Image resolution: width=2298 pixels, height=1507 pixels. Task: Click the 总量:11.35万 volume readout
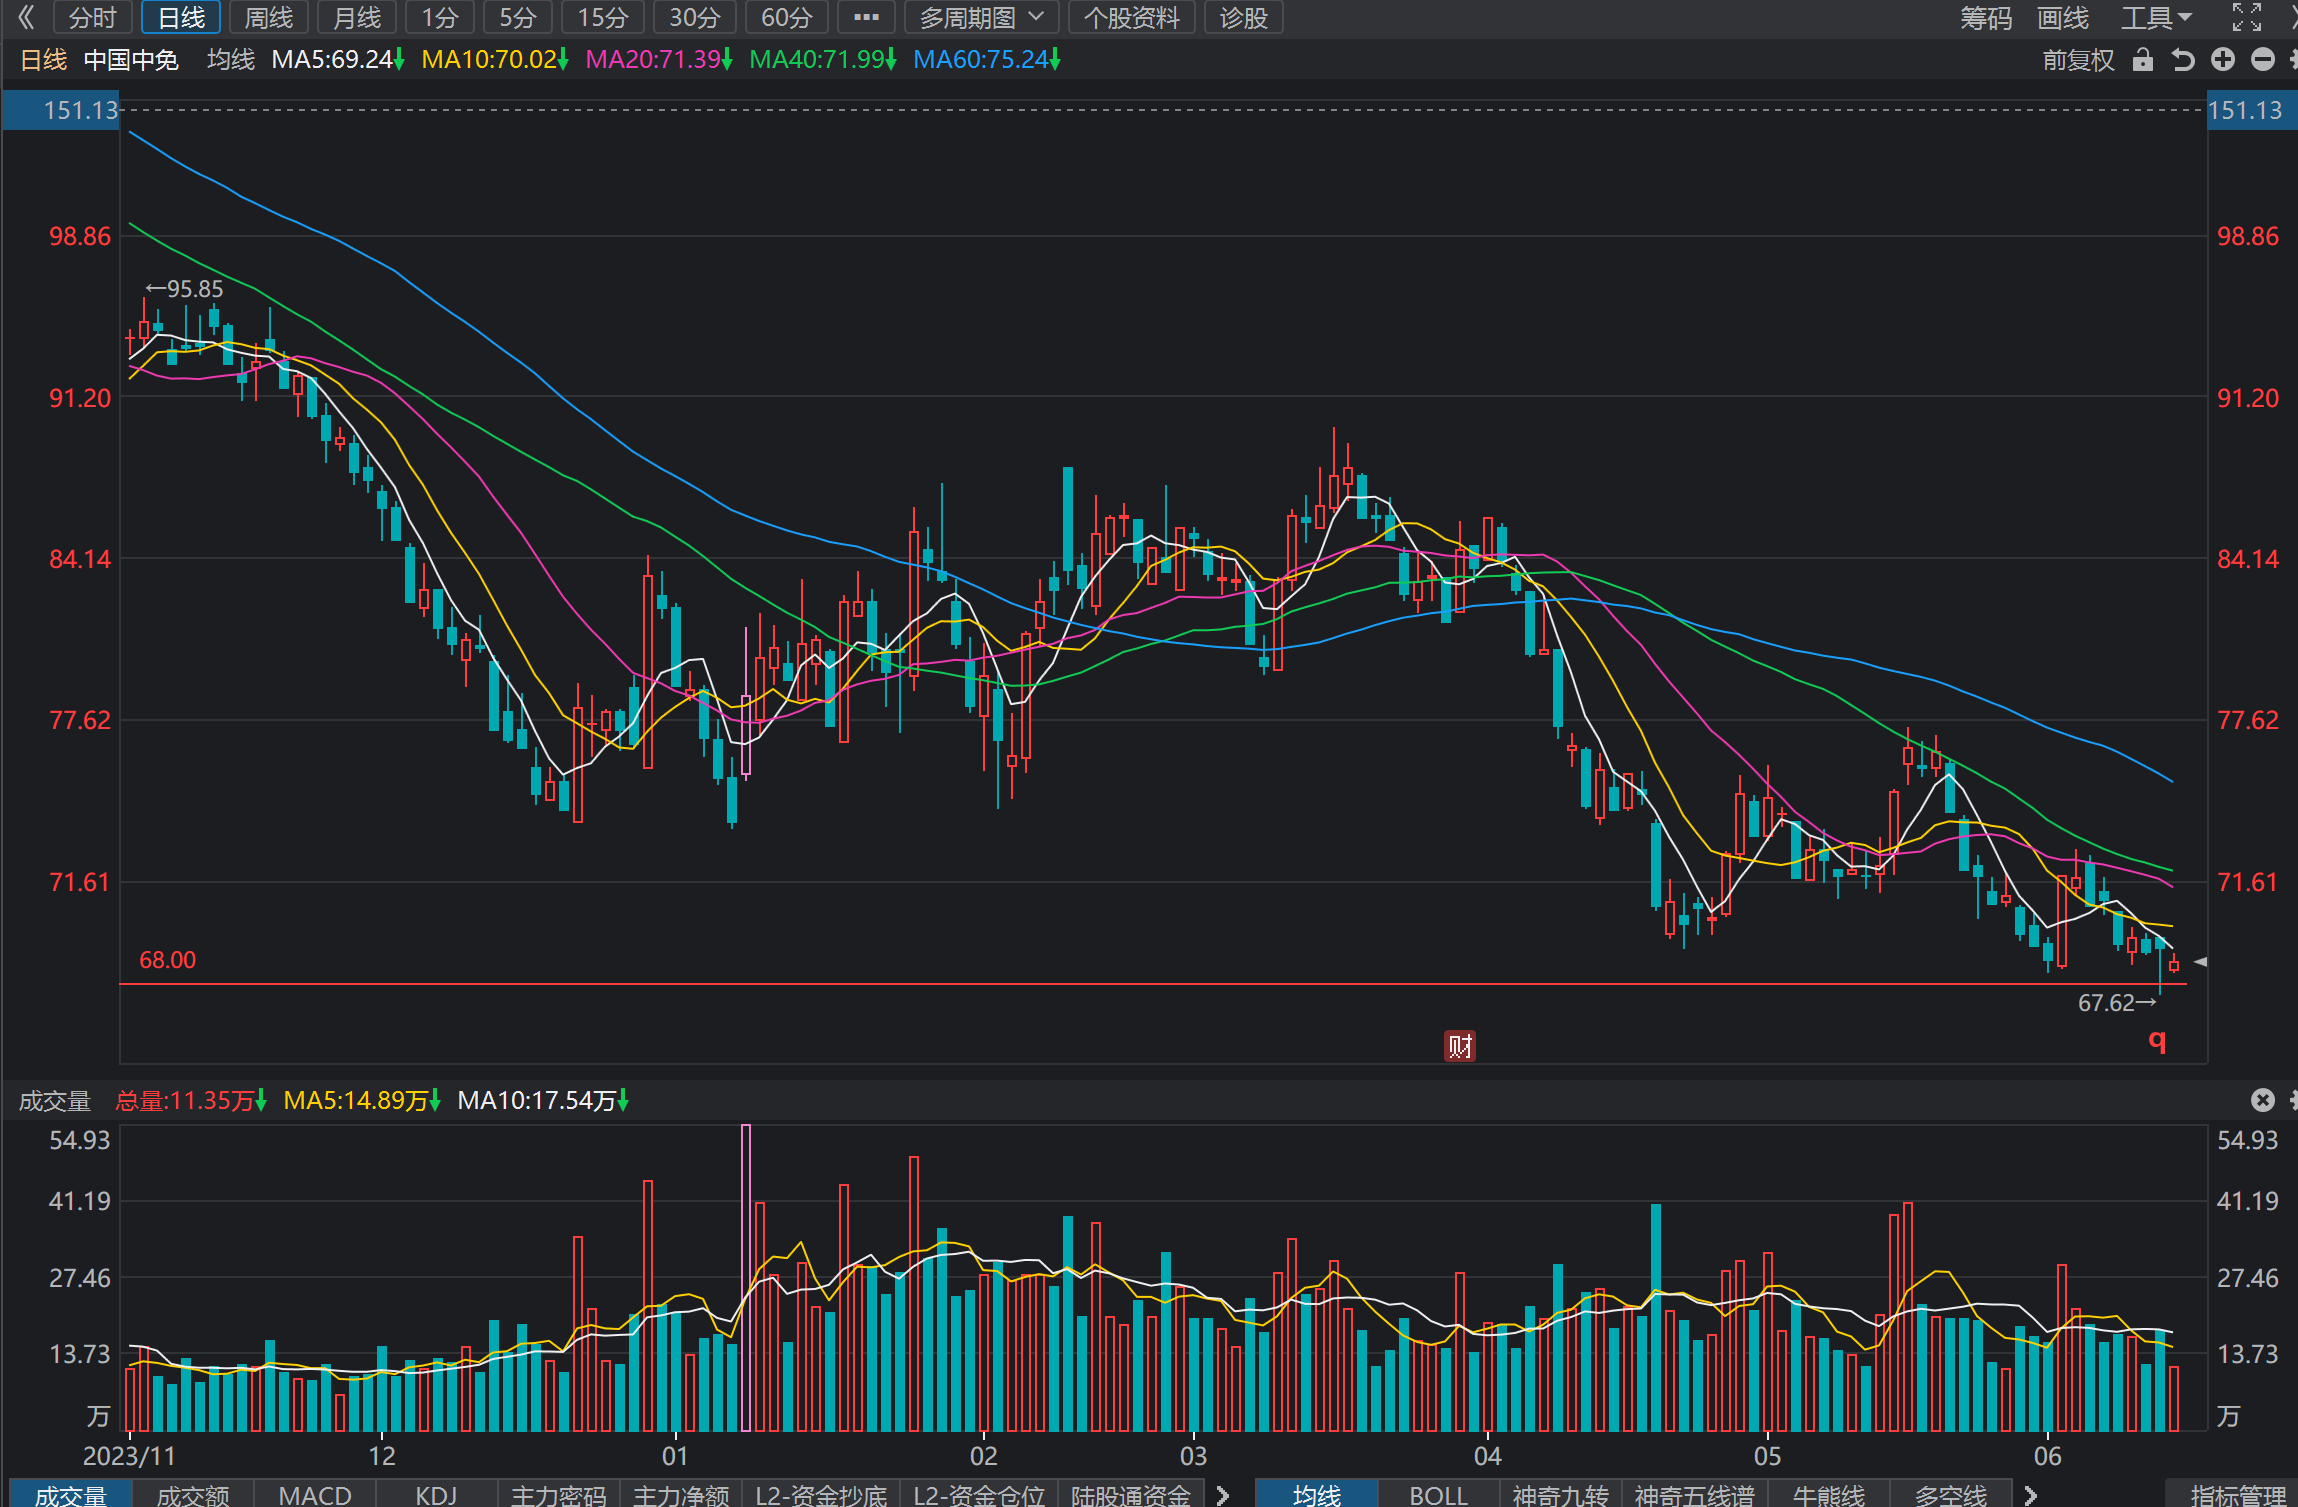coord(191,1101)
